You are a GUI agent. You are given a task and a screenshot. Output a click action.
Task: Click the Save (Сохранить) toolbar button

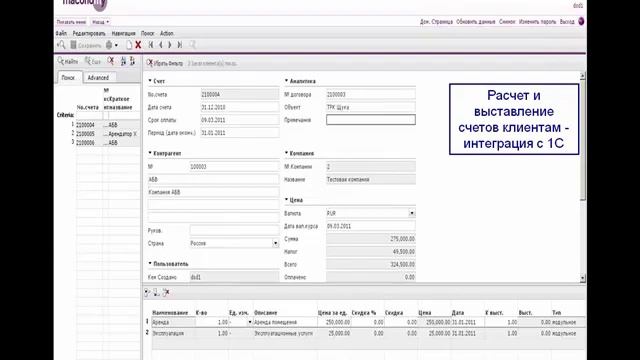pos(85,45)
